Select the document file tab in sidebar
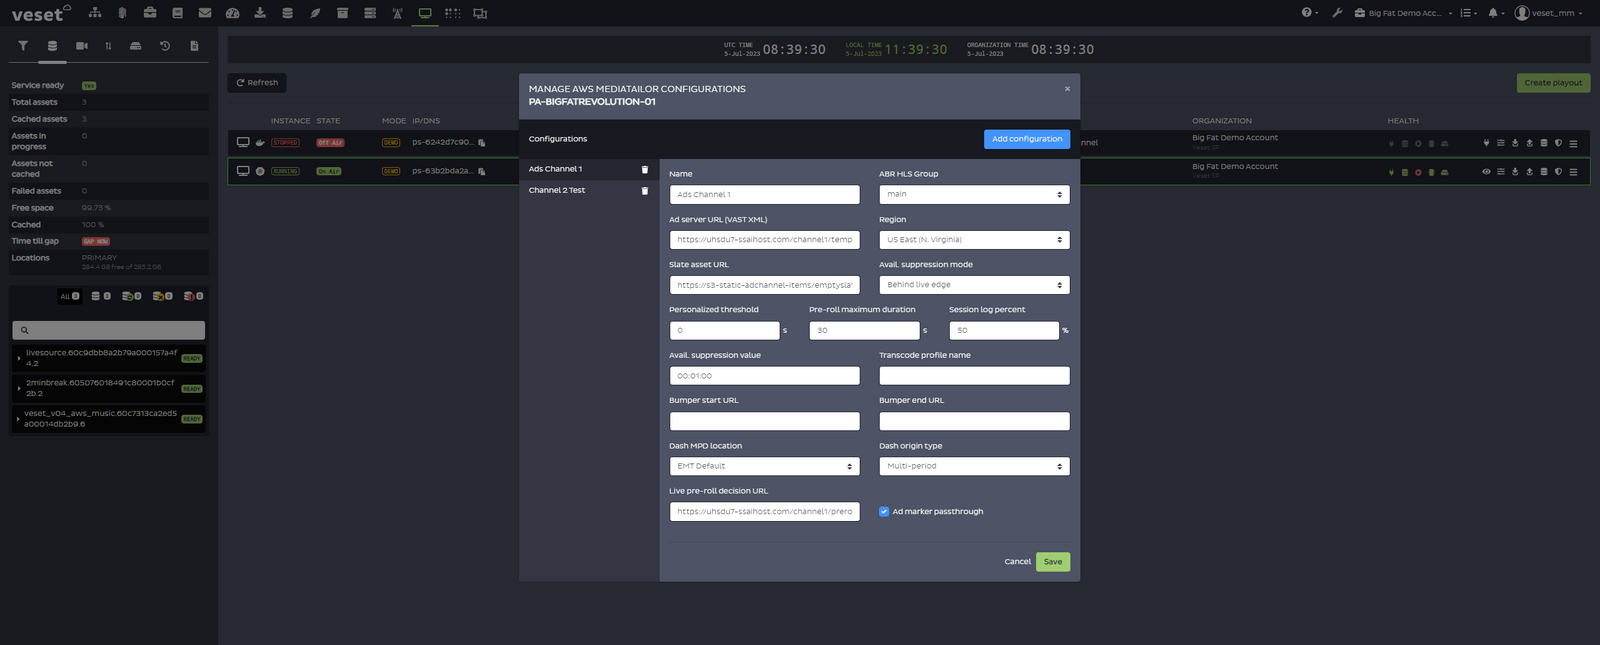The image size is (1600, 645). [194, 46]
